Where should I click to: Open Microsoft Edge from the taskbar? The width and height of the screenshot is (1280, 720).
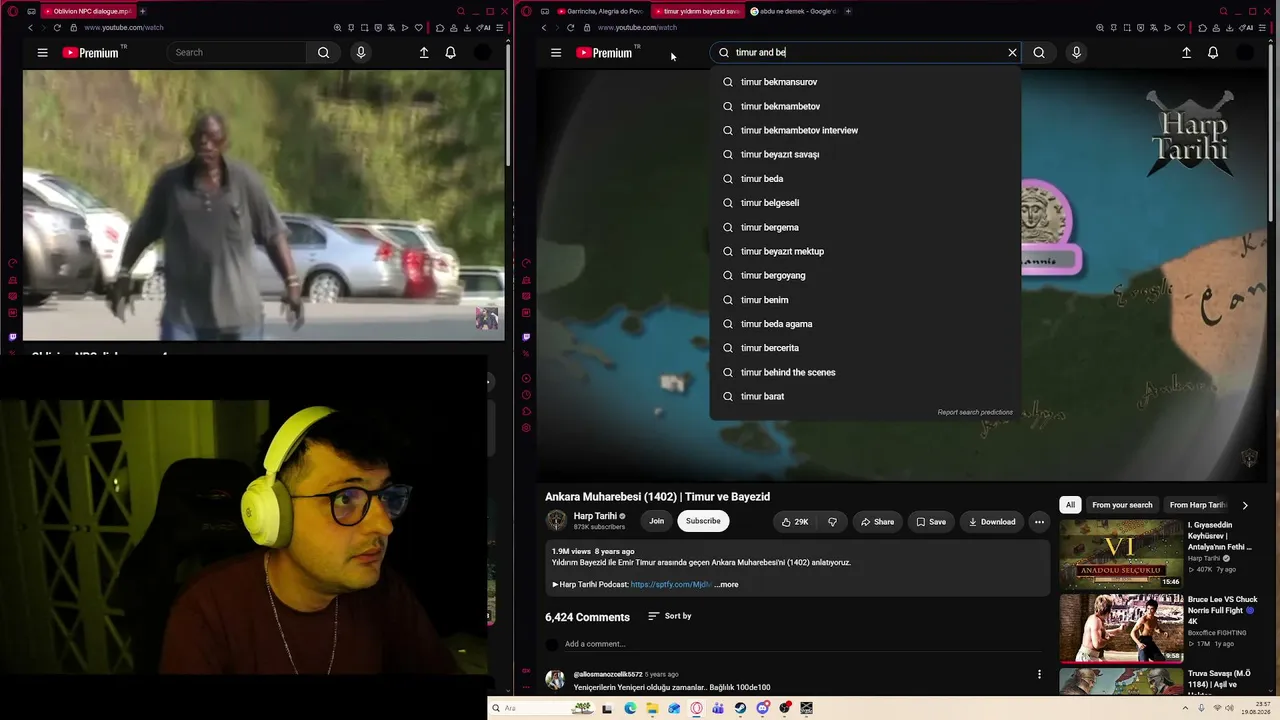coord(630,708)
